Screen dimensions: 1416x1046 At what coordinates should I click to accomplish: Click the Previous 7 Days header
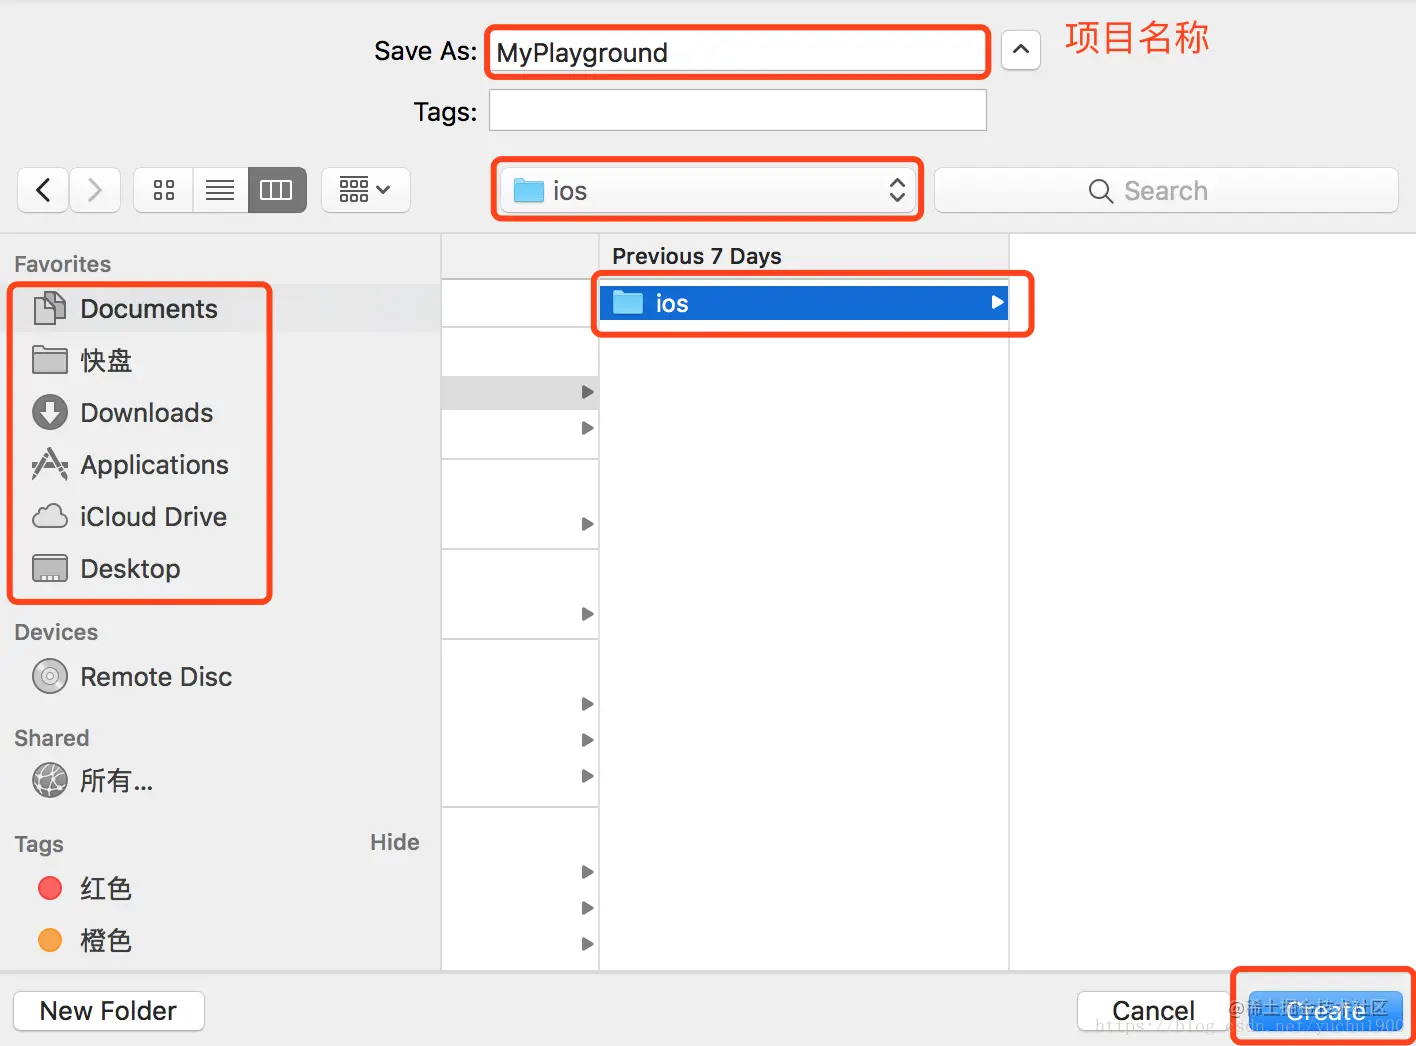[x=697, y=256]
